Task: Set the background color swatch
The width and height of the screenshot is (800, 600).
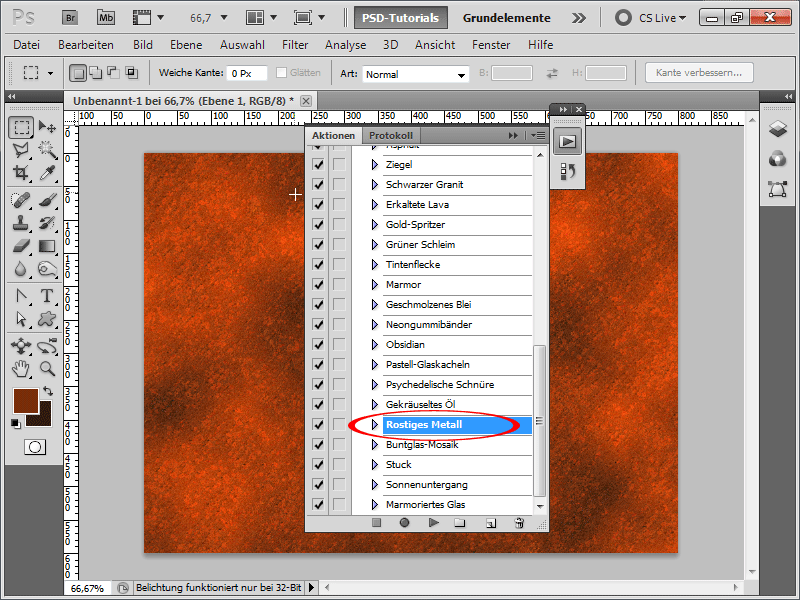Action: (x=45, y=419)
